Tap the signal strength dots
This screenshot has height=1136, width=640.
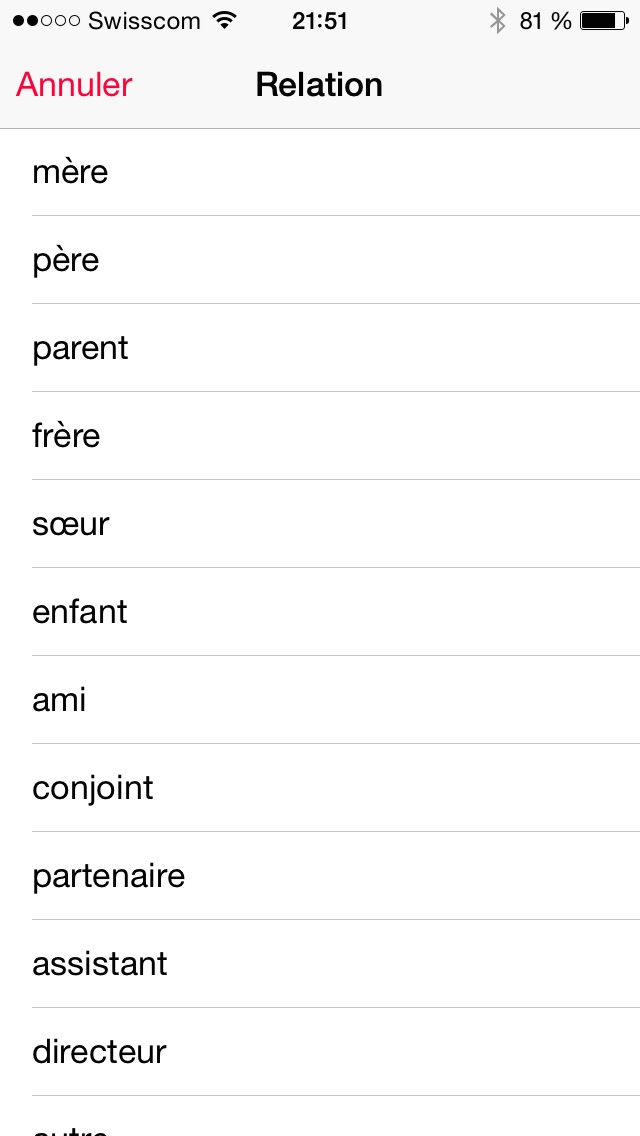45,21
